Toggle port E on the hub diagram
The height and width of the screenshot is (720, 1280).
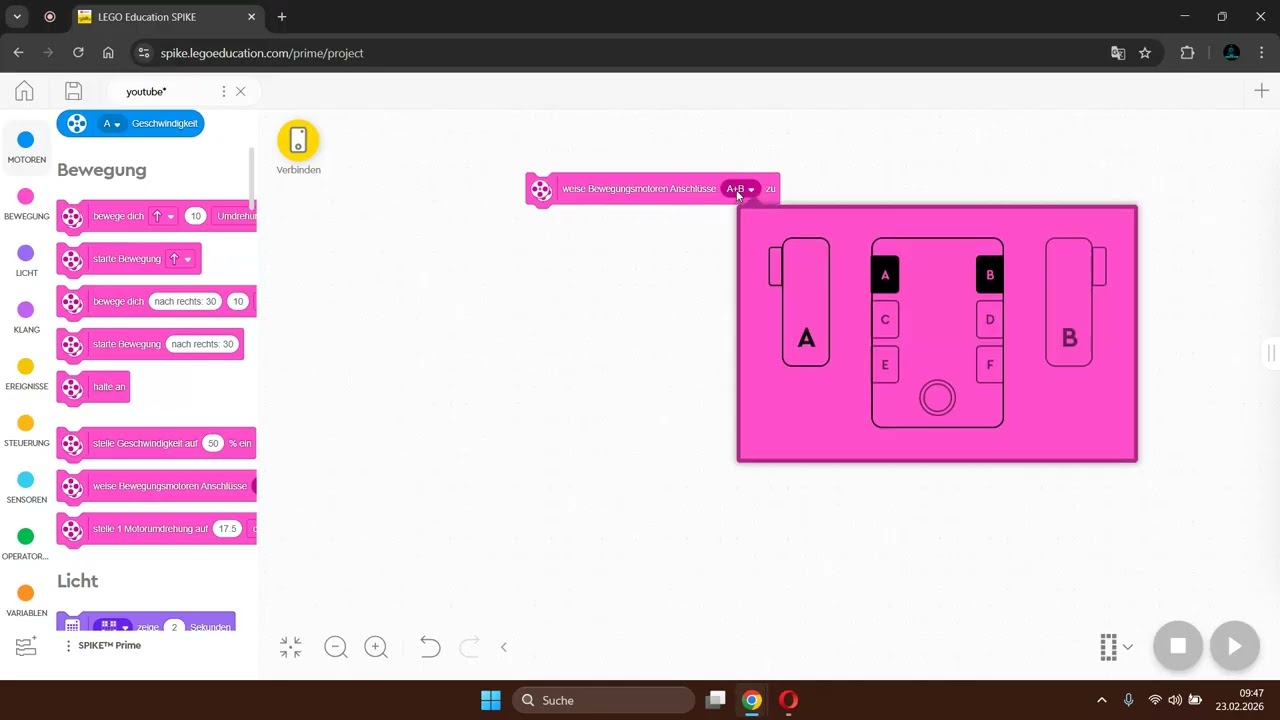pyautogui.click(x=885, y=365)
